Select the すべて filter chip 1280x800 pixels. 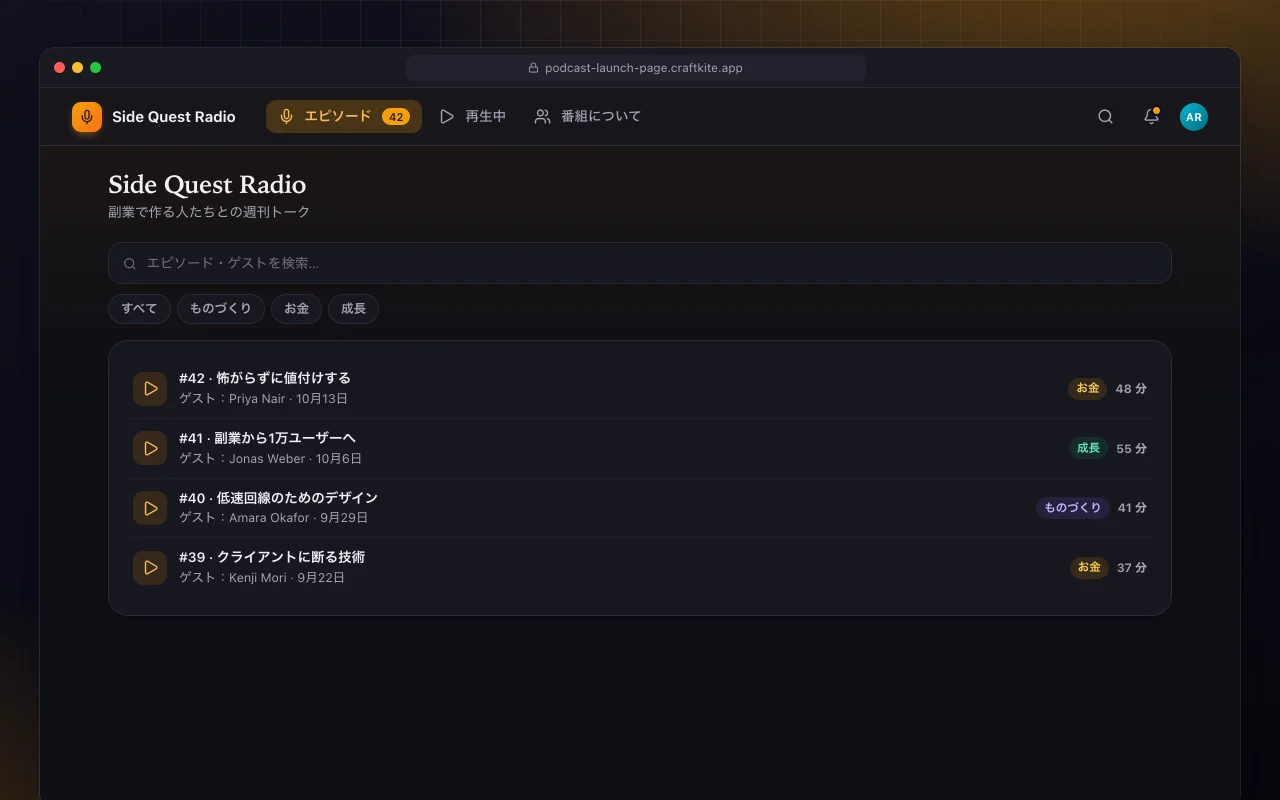[x=139, y=309]
